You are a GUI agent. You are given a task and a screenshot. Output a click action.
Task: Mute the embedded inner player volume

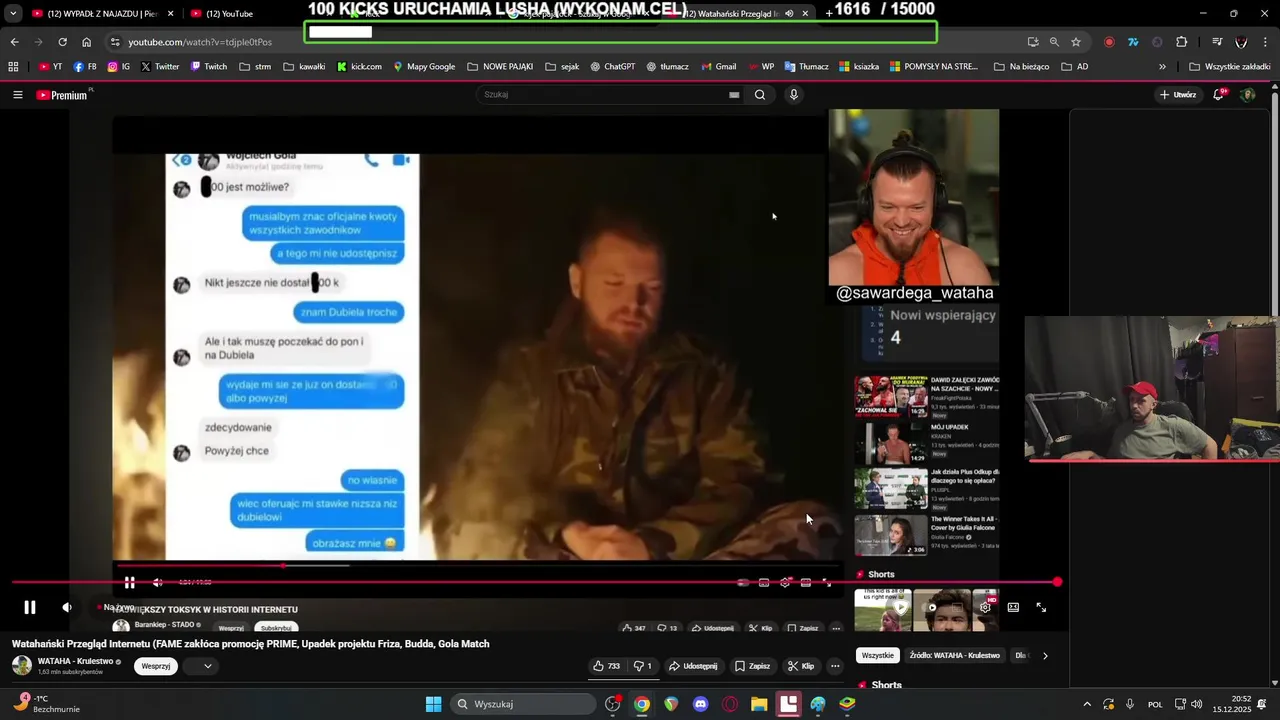157,582
